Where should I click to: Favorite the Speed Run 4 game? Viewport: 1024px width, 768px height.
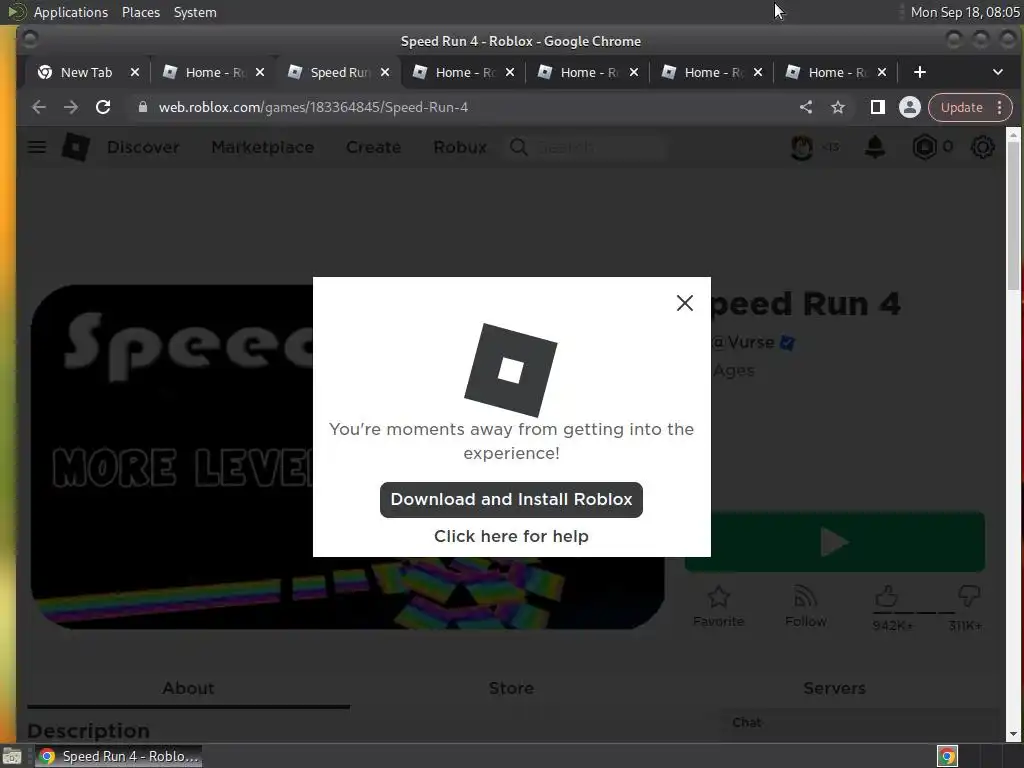(x=718, y=607)
